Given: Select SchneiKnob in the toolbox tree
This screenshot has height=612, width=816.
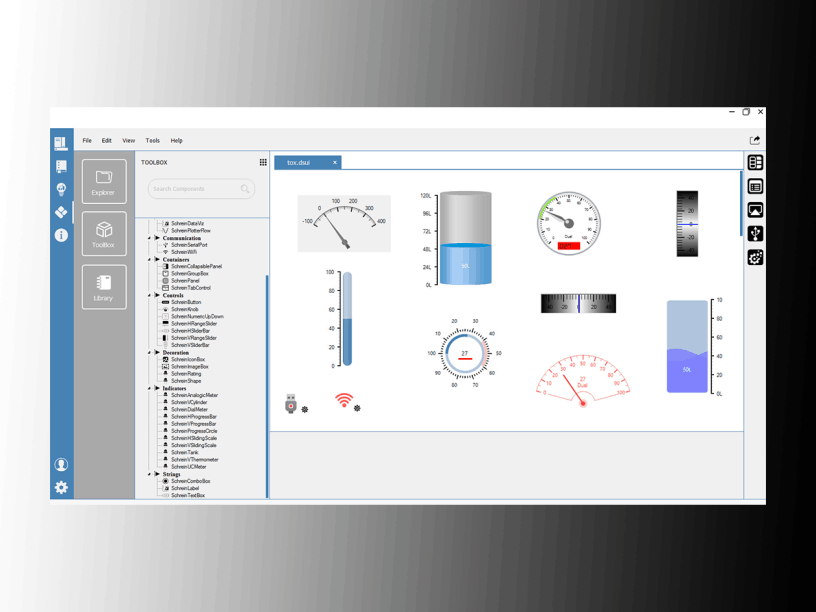Looking at the screenshot, I should point(185,309).
